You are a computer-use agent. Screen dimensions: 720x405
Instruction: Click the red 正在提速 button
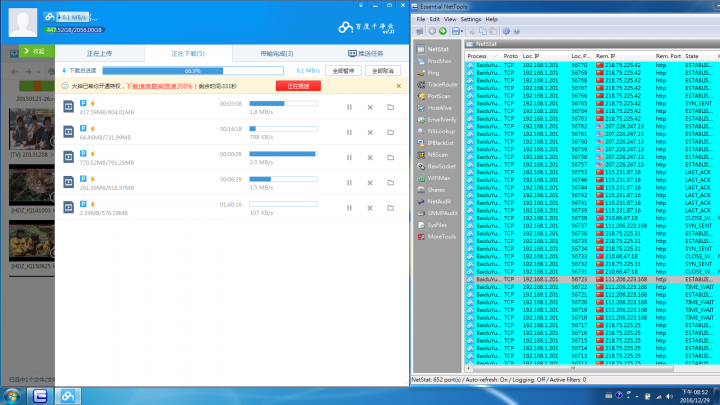[x=298, y=86]
